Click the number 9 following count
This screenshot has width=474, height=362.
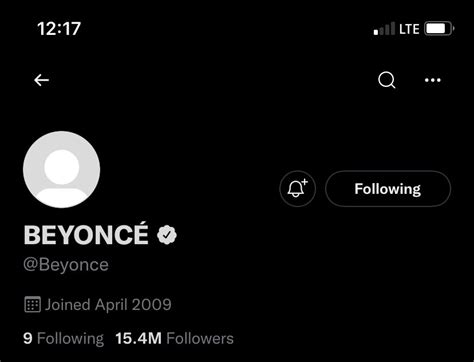28,339
